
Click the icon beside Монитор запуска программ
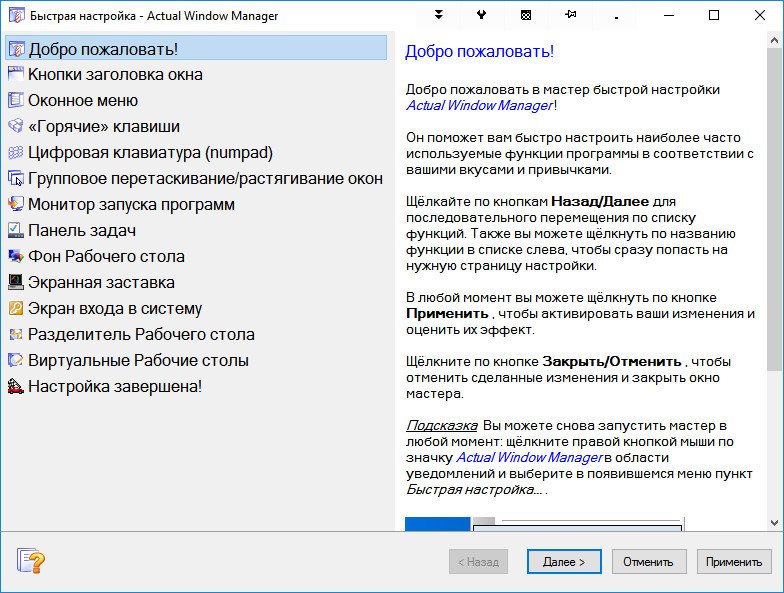pos(16,204)
